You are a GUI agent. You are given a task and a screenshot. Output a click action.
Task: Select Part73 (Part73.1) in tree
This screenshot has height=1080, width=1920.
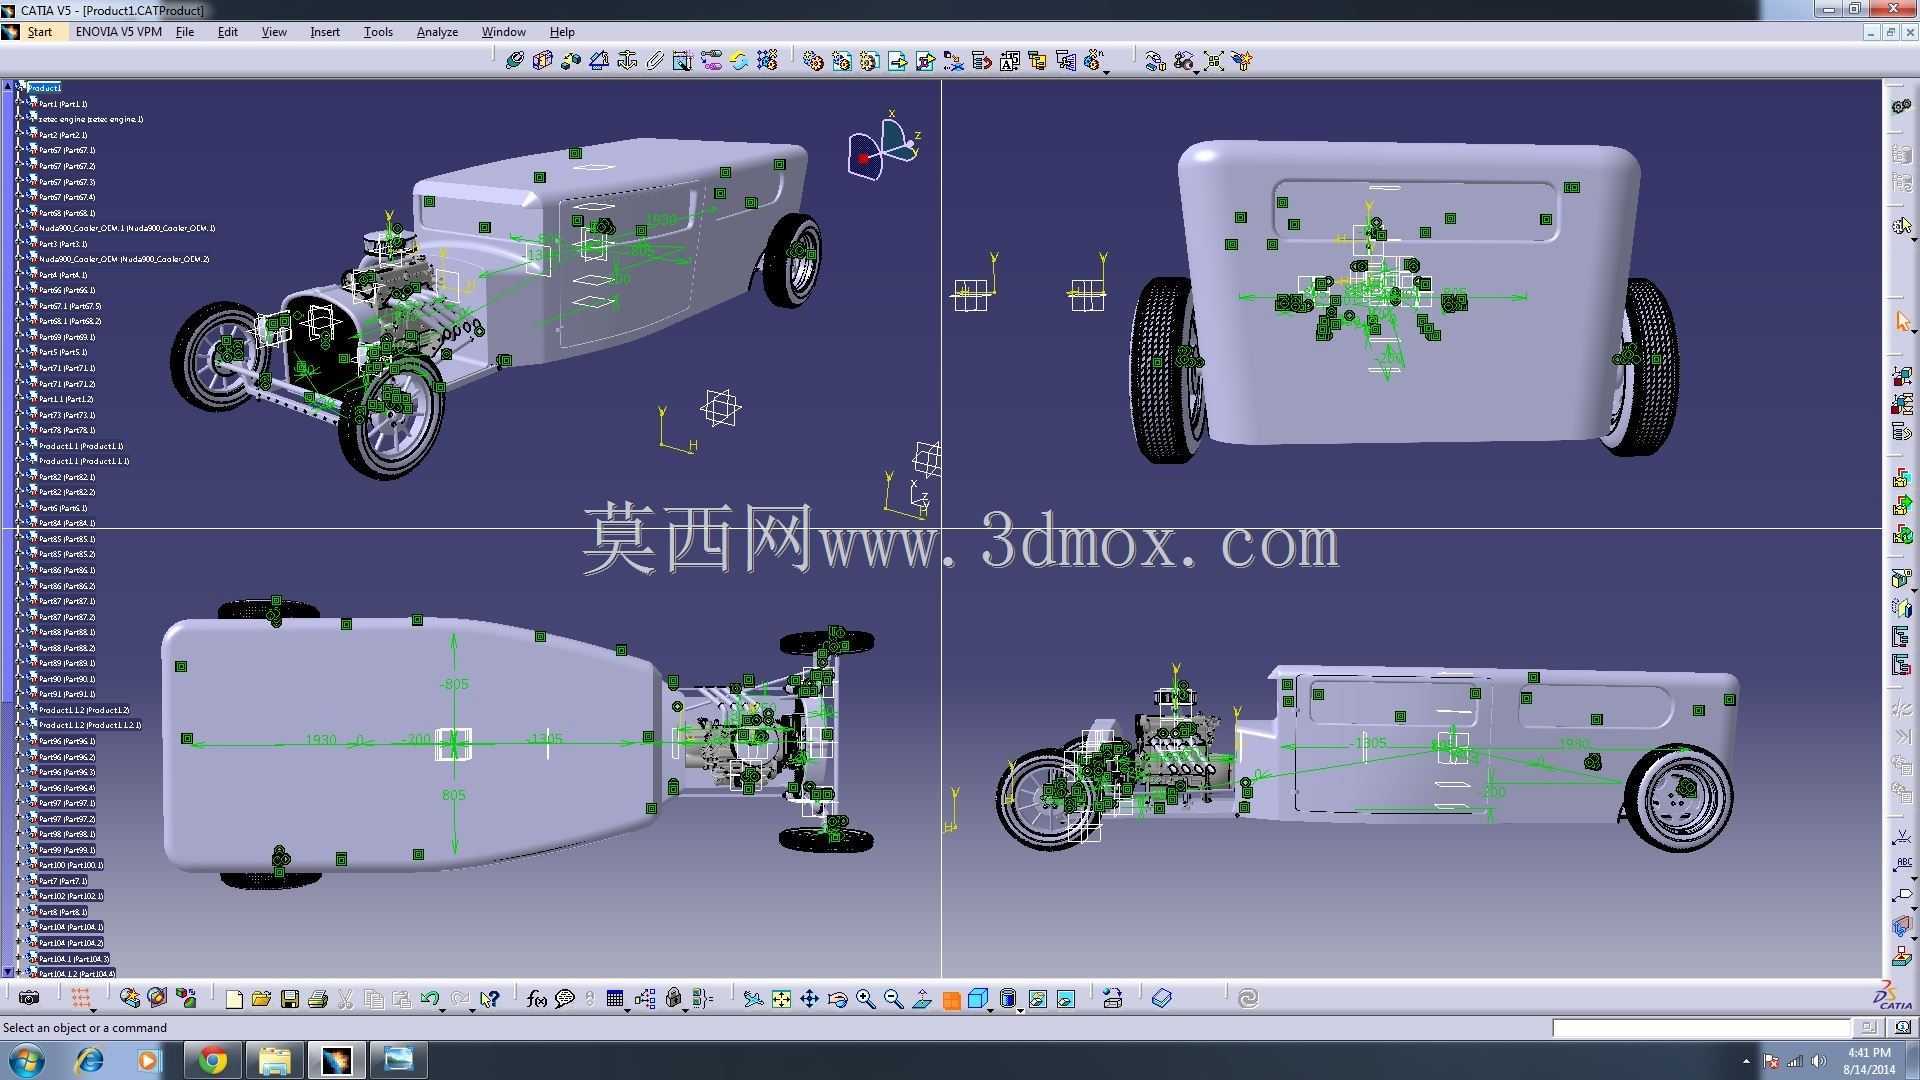pyautogui.click(x=67, y=415)
